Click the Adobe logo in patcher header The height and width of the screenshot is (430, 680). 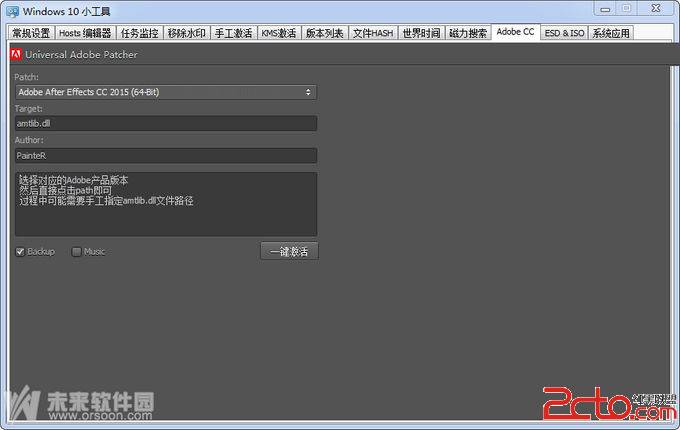pos(16,54)
